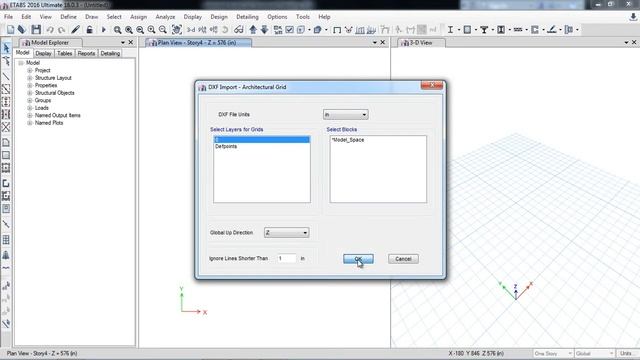Select the pointer tool in side toolbar

6,48
